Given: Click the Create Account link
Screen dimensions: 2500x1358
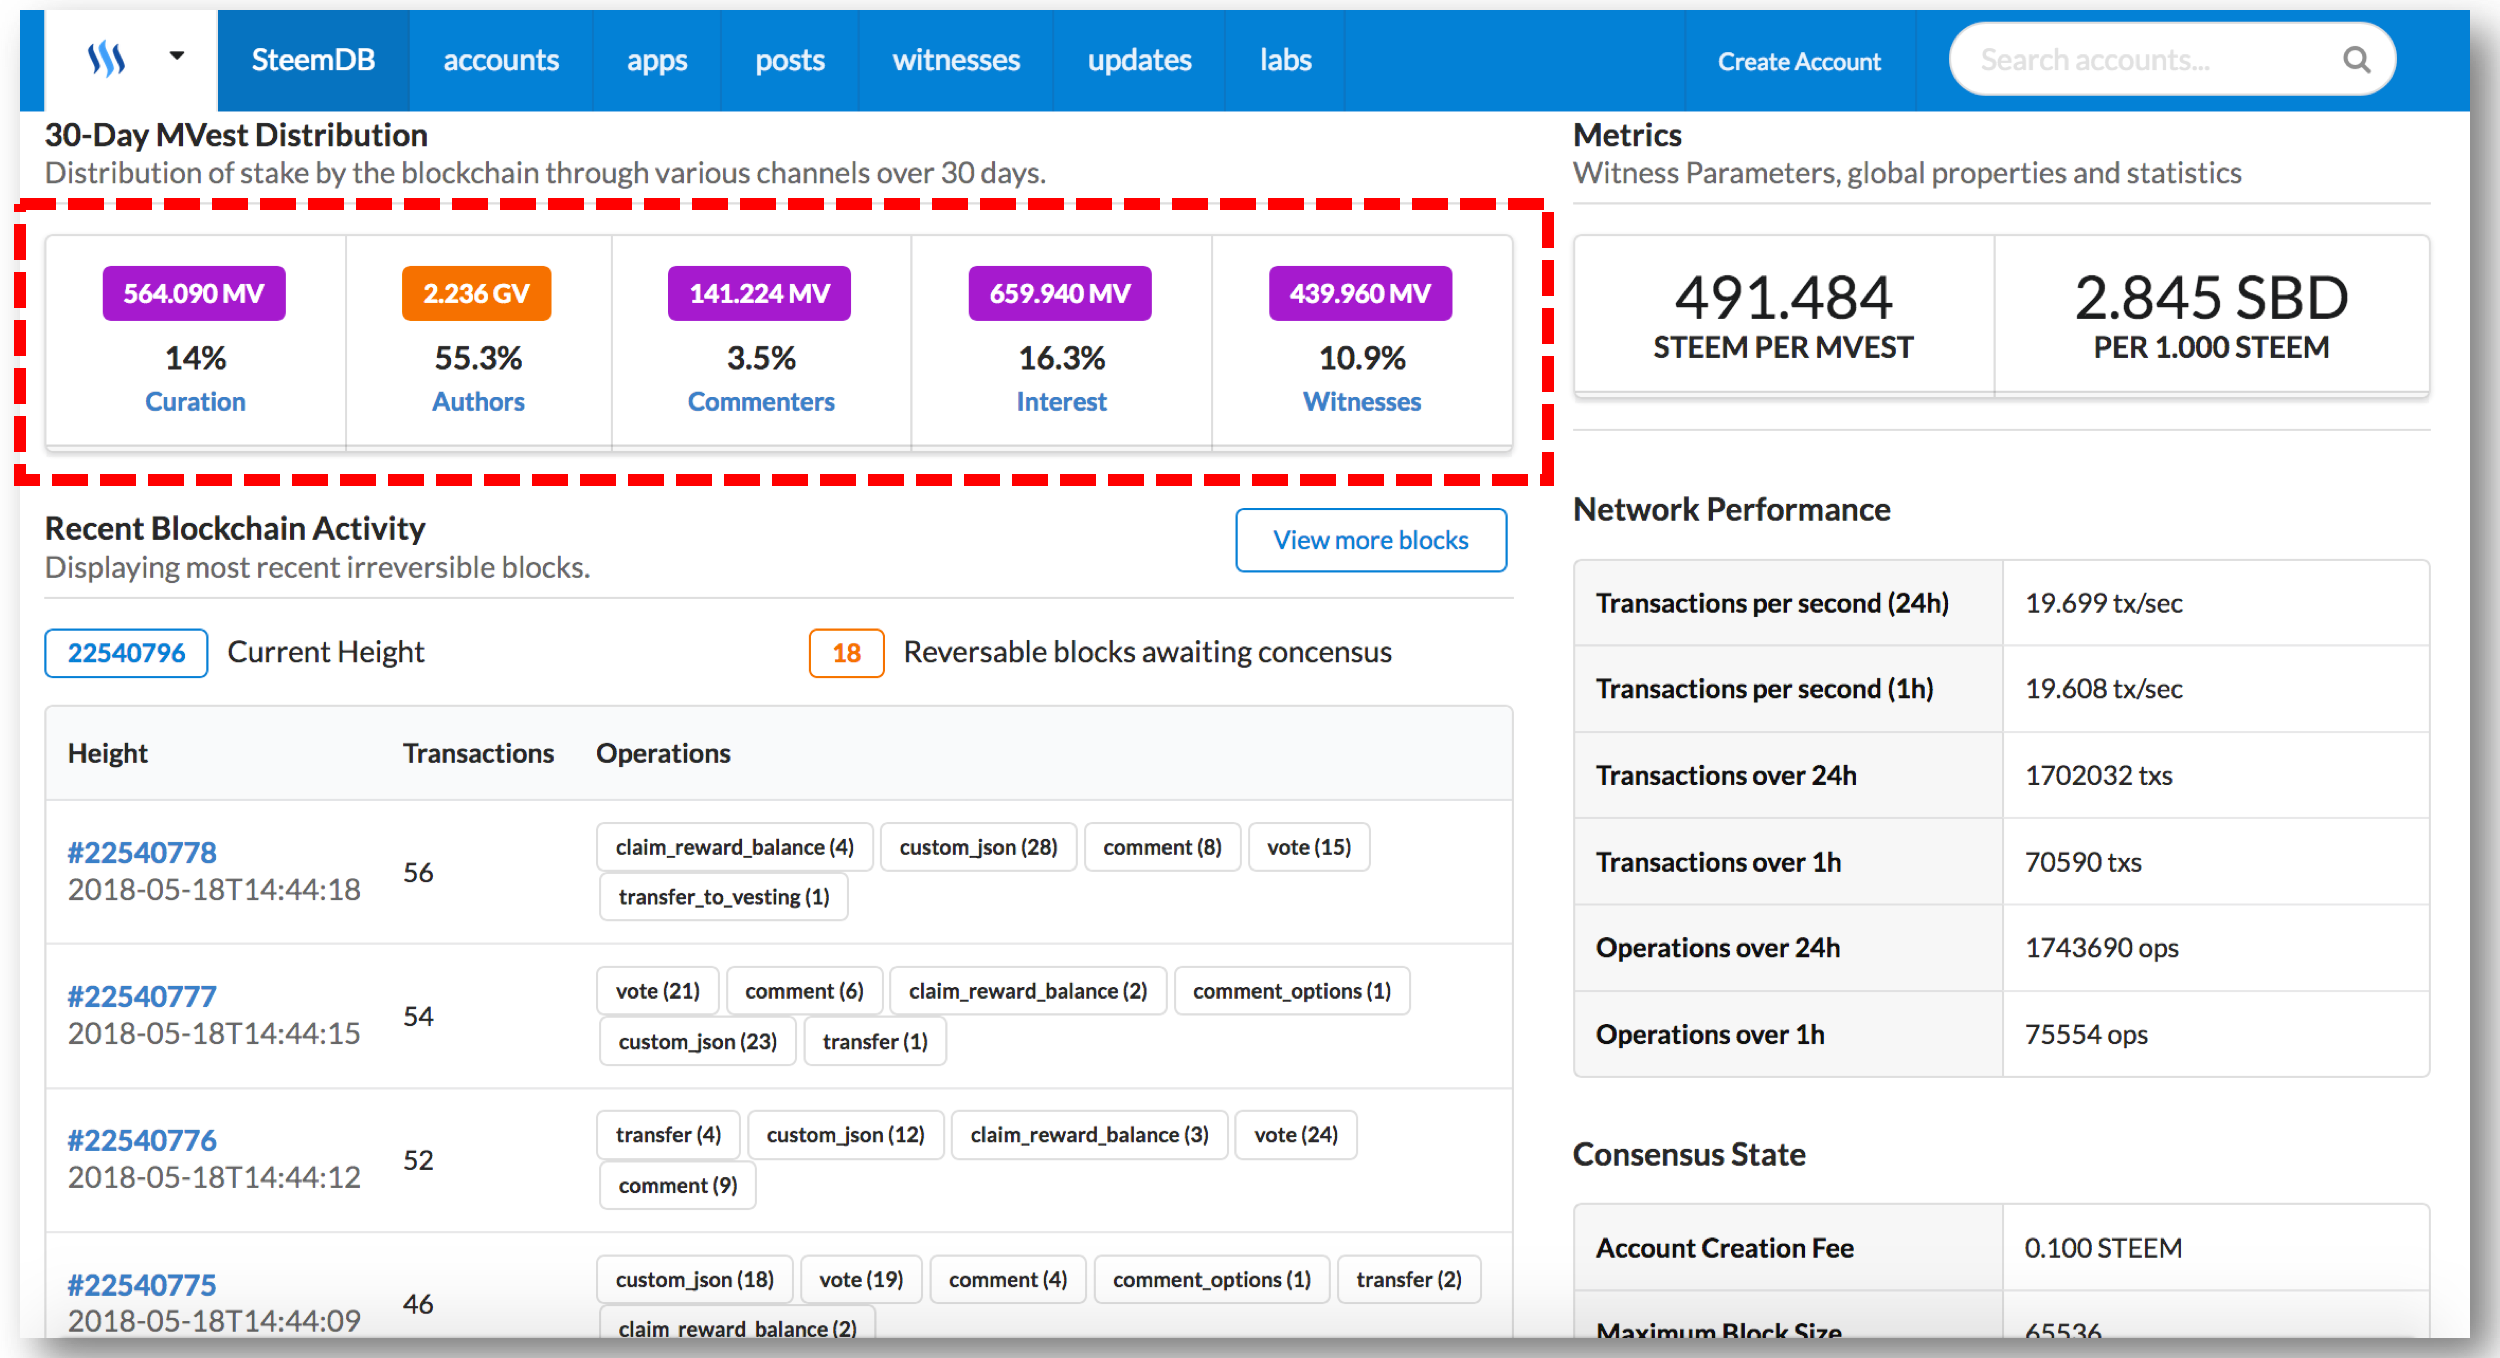Looking at the screenshot, I should coord(1799,61).
